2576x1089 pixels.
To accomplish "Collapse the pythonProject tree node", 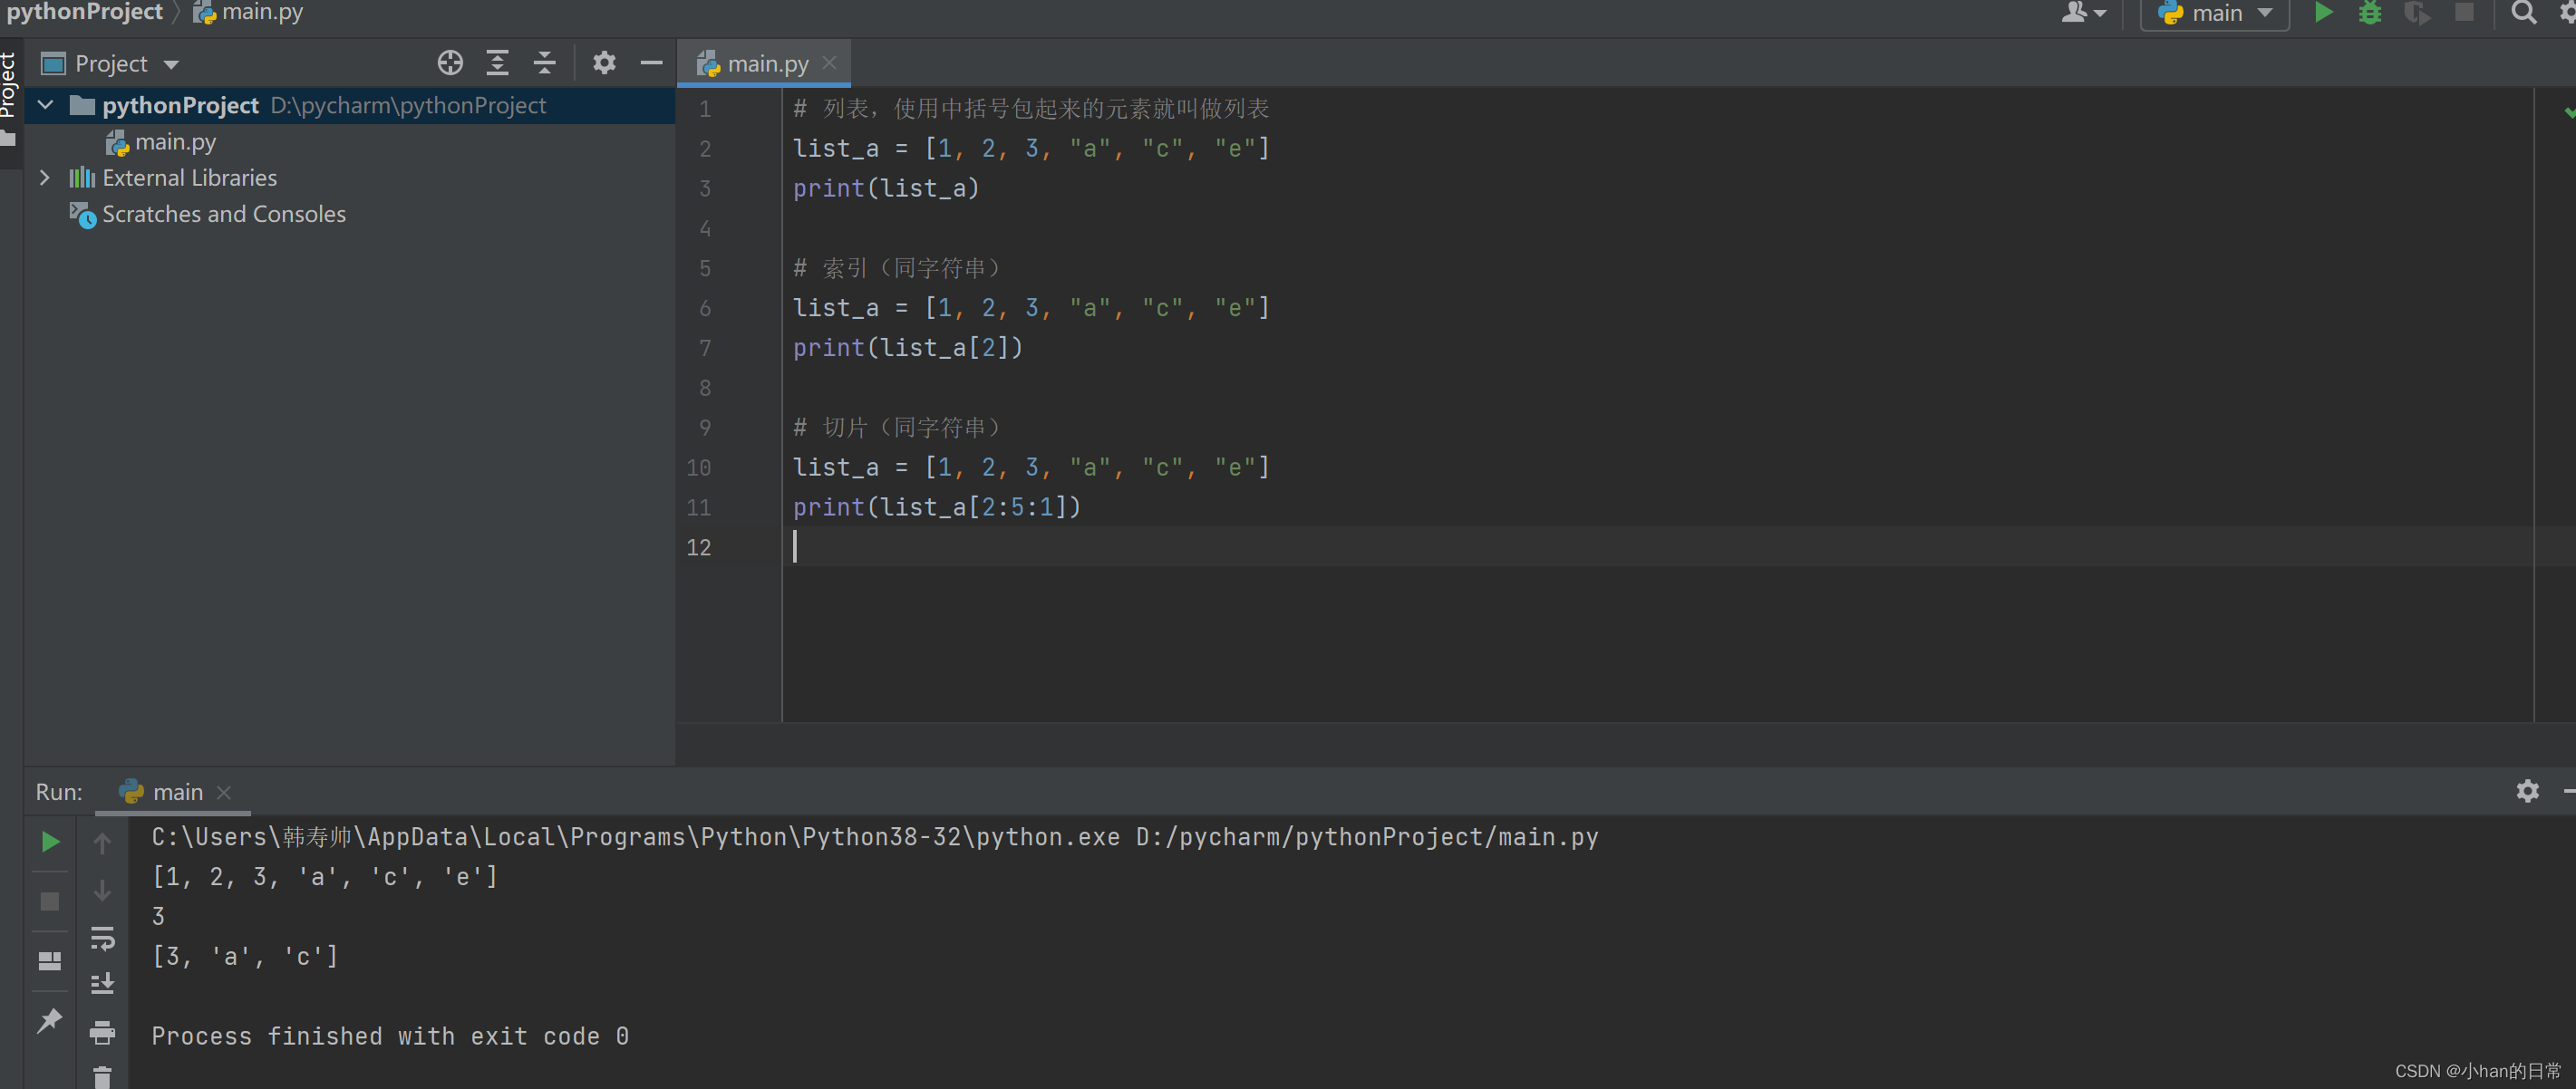I will (x=45, y=104).
